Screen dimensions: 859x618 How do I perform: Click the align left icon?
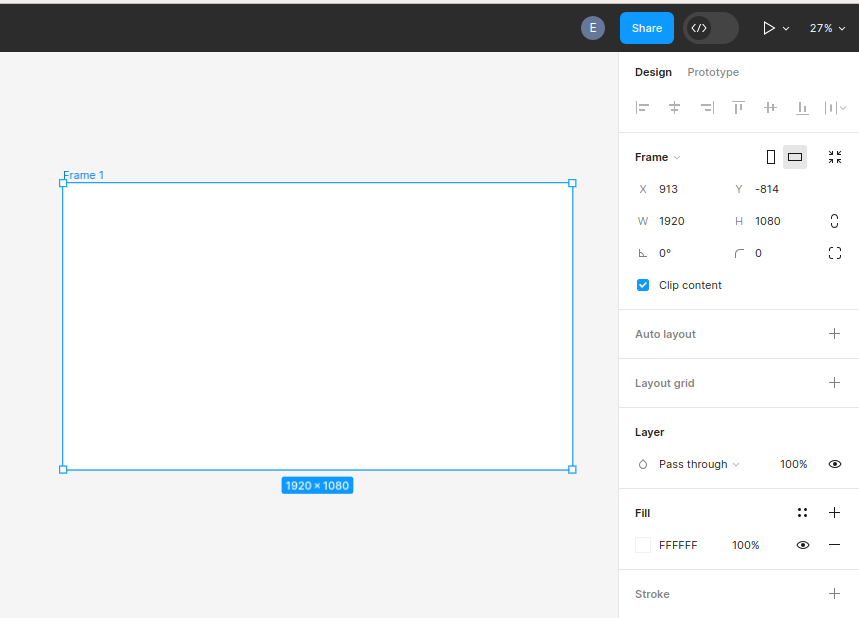point(643,108)
